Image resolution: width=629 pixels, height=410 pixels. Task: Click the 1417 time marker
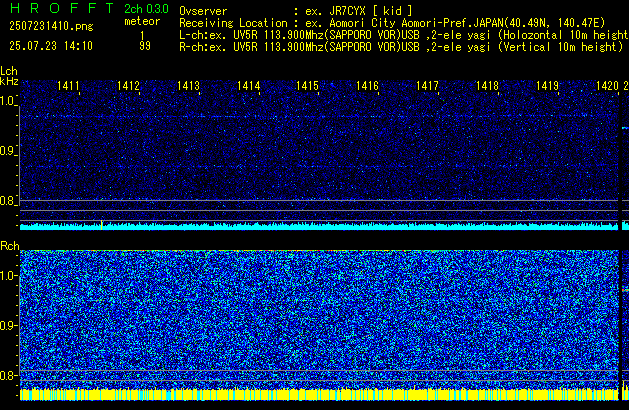427,86
